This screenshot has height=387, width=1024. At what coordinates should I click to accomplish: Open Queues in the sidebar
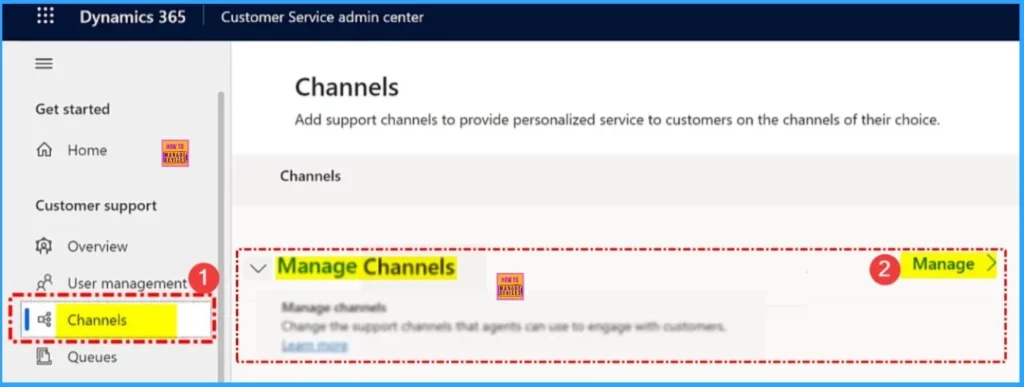(92, 357)
